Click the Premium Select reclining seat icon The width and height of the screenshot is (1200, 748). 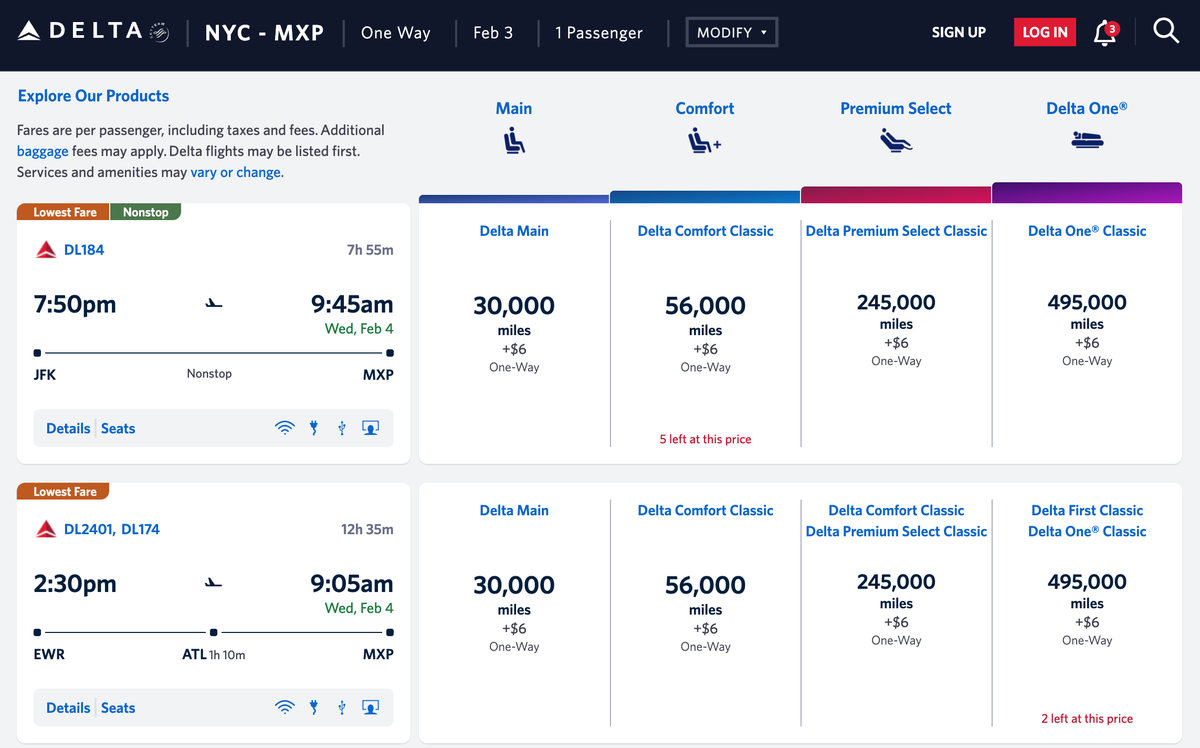pyautogui.click(x=895, y=140)
